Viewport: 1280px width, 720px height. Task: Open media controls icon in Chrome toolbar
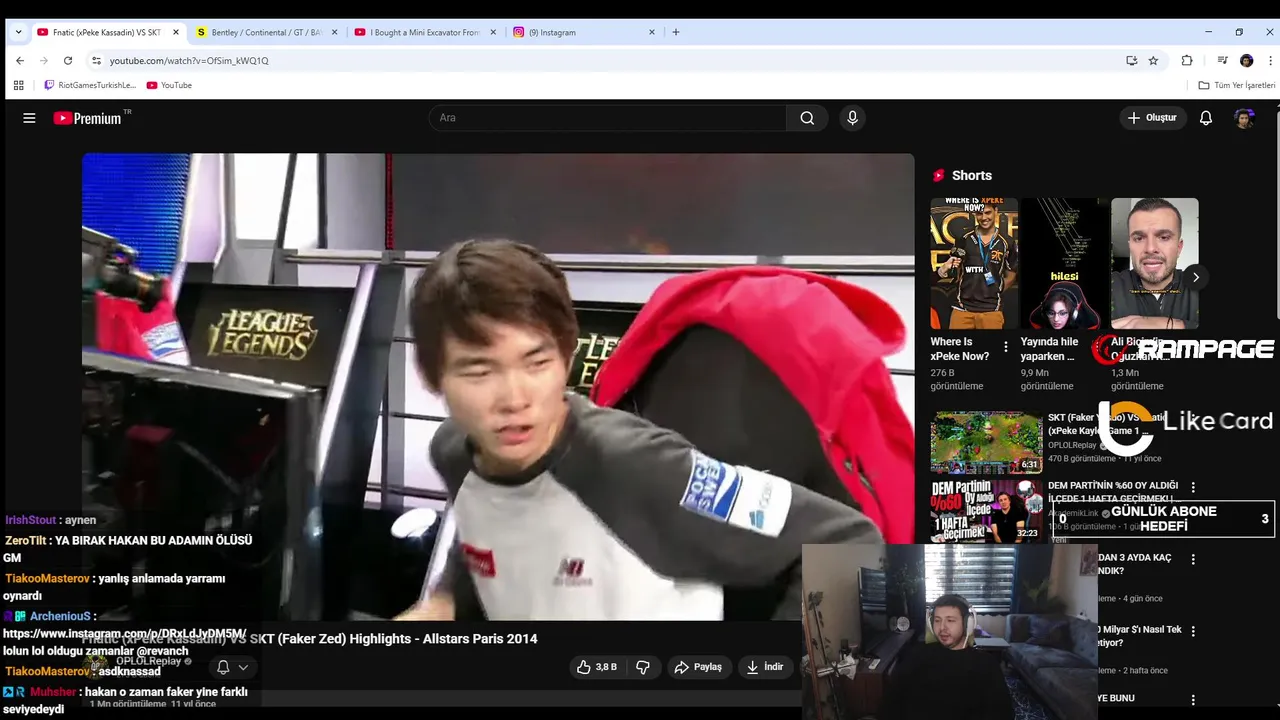pyautogui.click(x=1222, y=60)
